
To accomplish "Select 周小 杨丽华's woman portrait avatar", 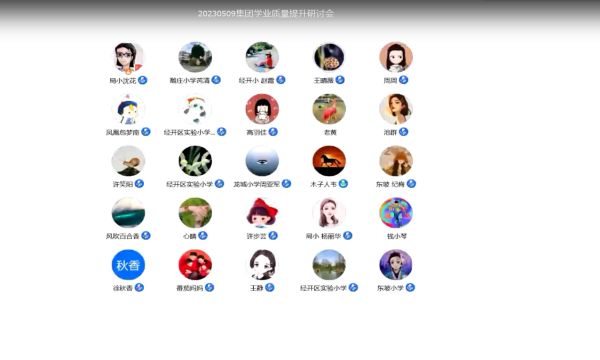I will (x=329, y=213).
